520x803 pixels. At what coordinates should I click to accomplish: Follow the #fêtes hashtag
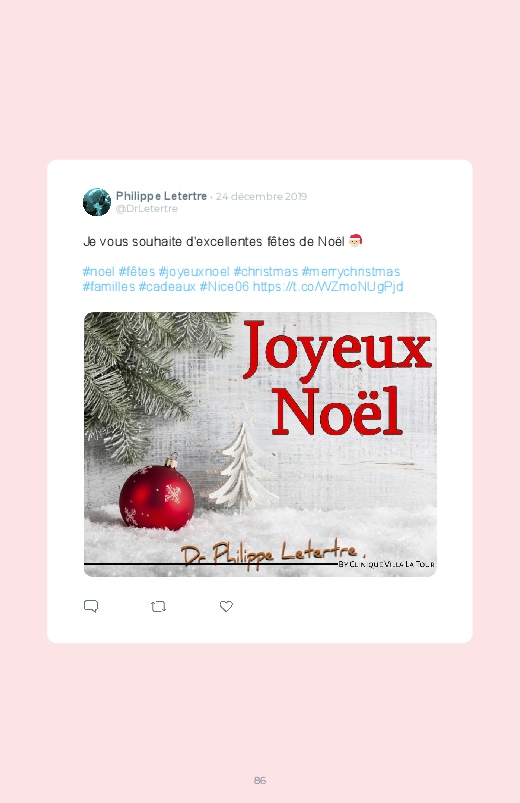pyautogui.click(x=137, y=271)
